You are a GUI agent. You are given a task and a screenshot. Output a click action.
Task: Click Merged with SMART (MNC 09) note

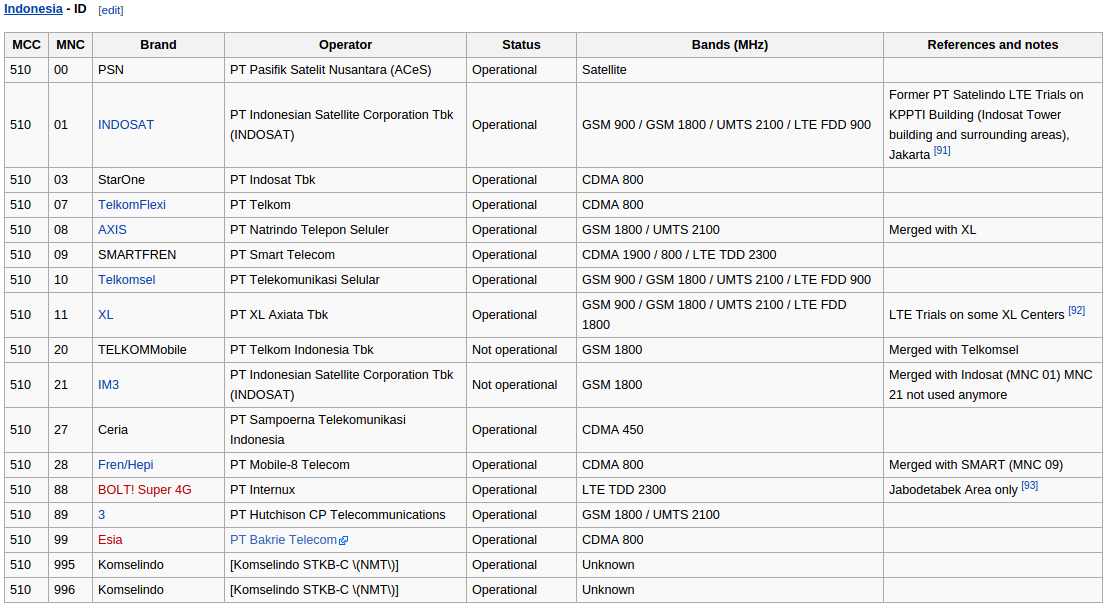[993, 464]
